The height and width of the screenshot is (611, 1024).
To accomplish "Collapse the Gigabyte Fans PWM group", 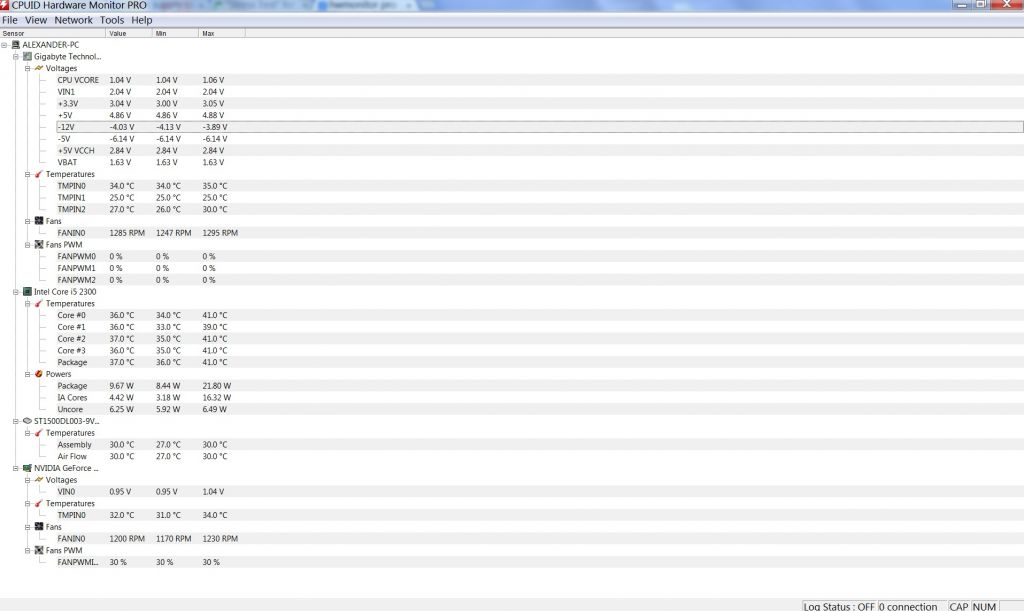I will coord(27,245).
